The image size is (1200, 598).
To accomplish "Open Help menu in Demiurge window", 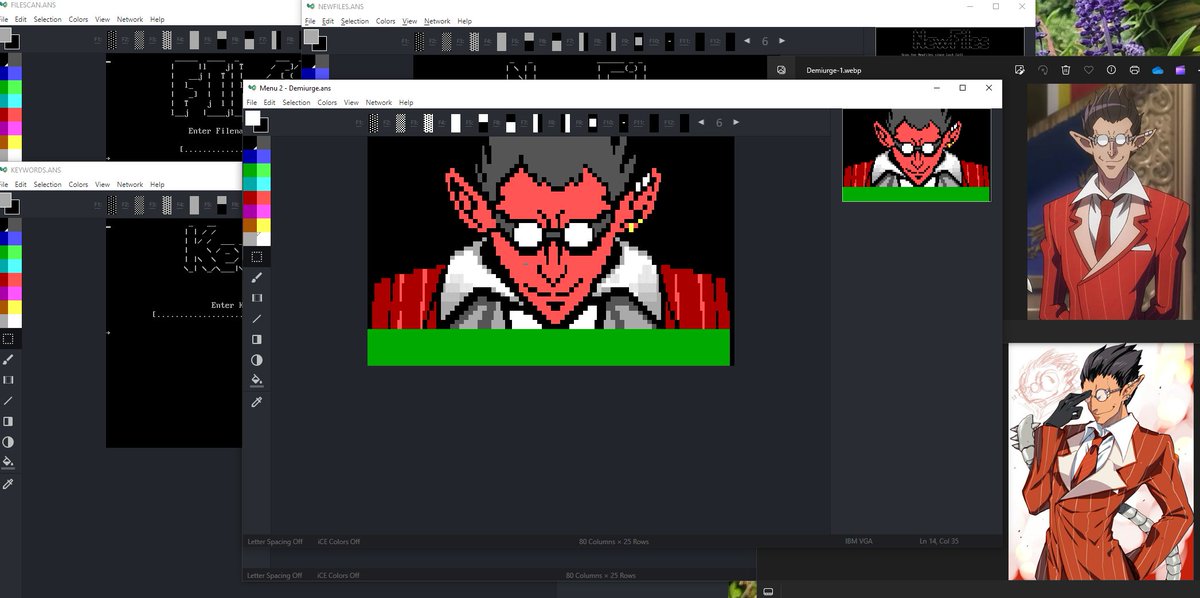I will (x=406, y=103).
